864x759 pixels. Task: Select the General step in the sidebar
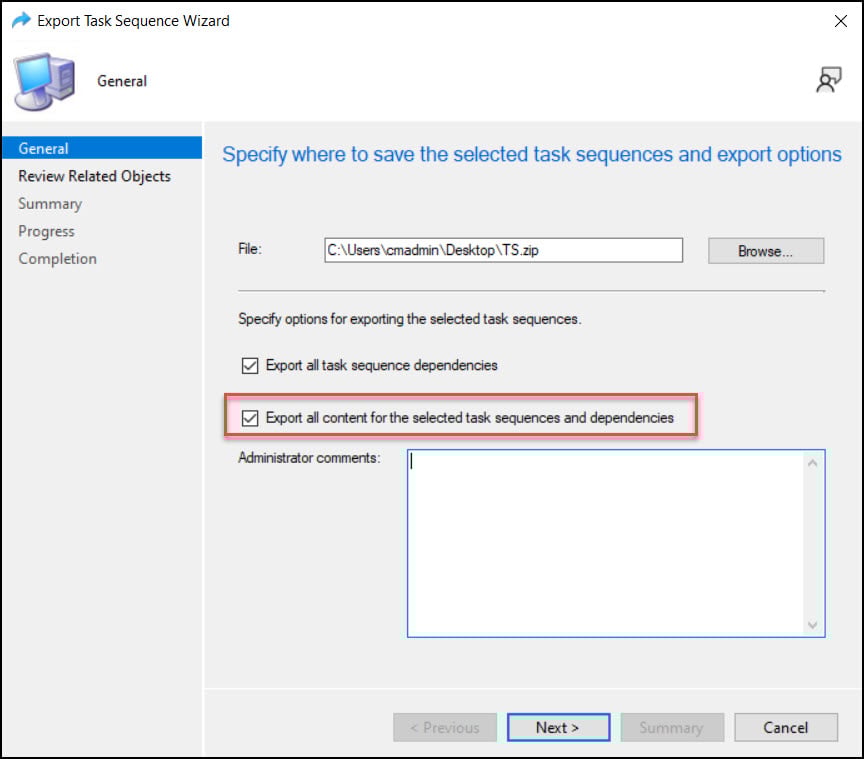102,148
